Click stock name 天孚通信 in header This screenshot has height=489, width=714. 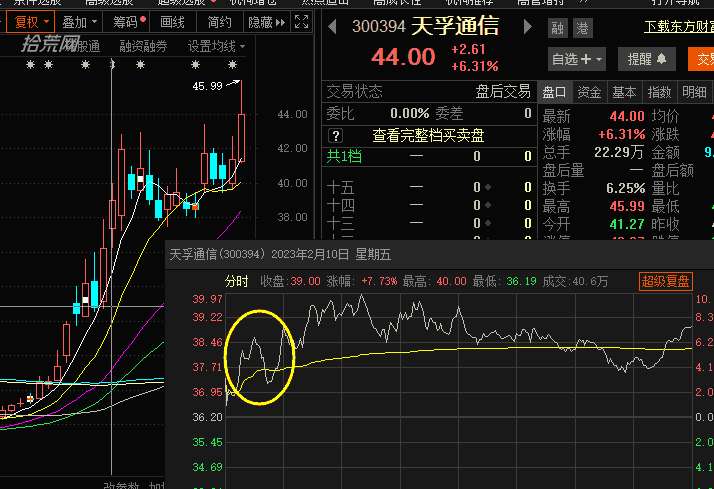pyautogui.click(x=455, y=26)
